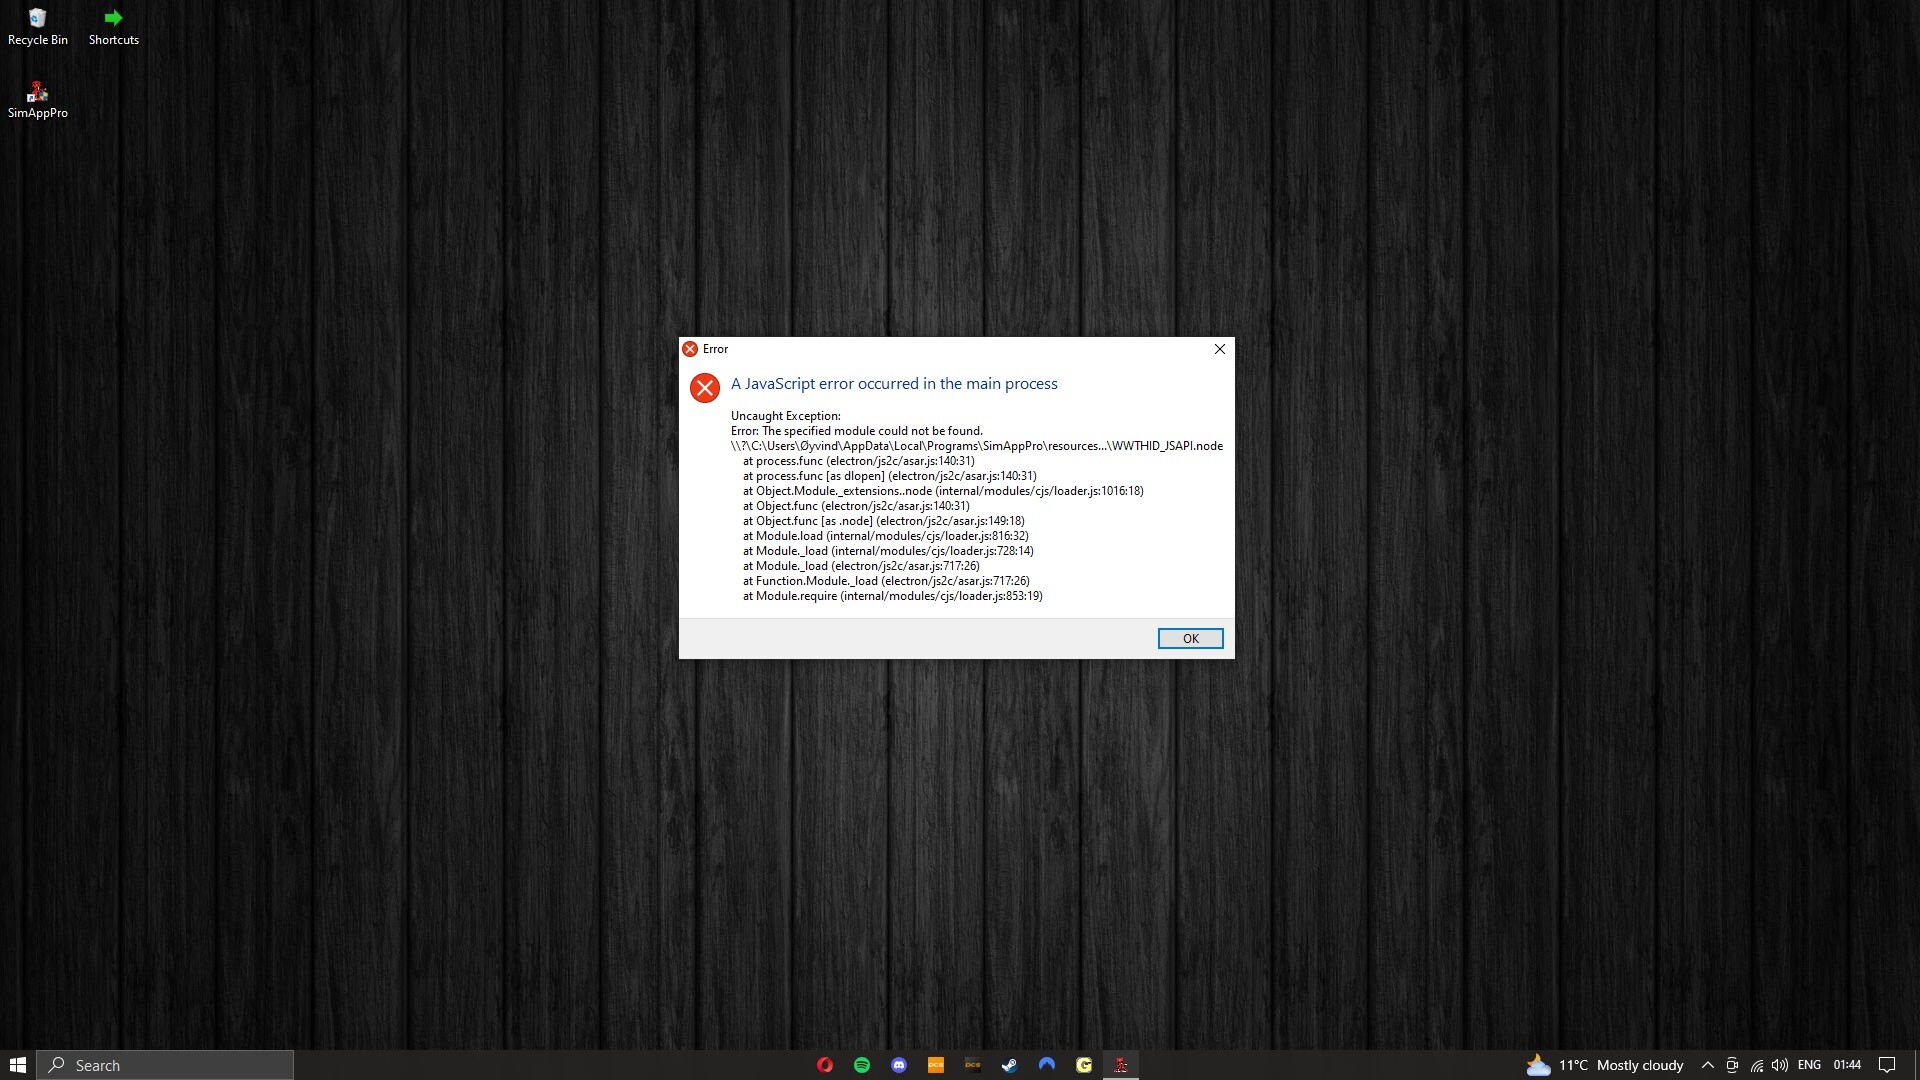Open the orange DCS taskbar icon
Viewport: 1920px width, 1080px height.
[x=936, y=1065]
